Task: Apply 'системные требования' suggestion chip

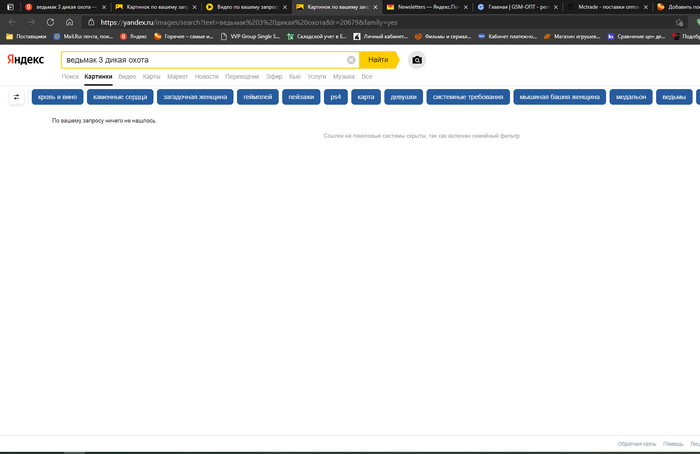Action: (x=468, y=97)
